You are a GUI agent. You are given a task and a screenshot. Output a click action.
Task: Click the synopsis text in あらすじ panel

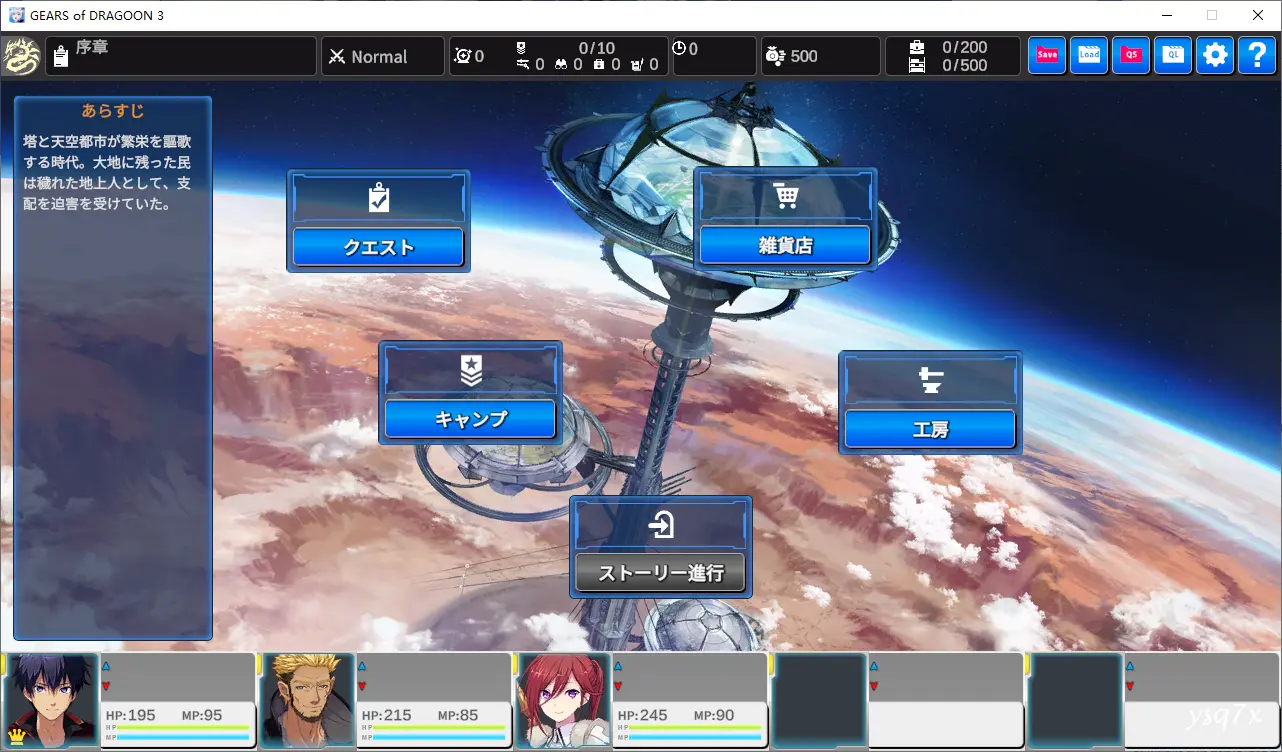(x=107, y=173)
